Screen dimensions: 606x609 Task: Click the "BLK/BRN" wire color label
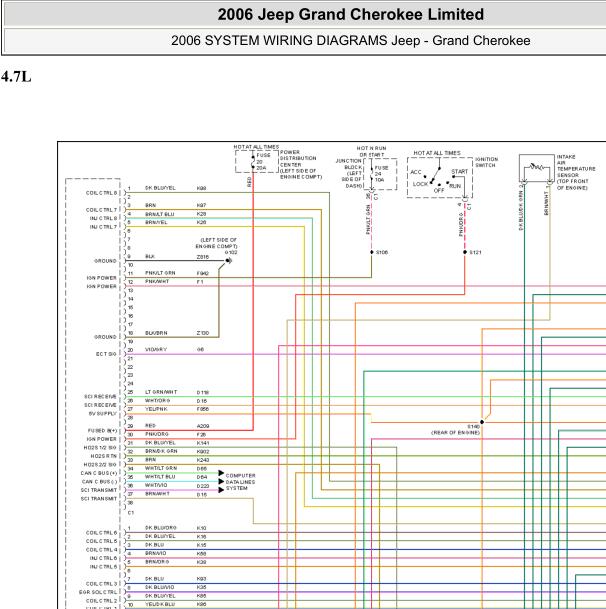(156, 333)
